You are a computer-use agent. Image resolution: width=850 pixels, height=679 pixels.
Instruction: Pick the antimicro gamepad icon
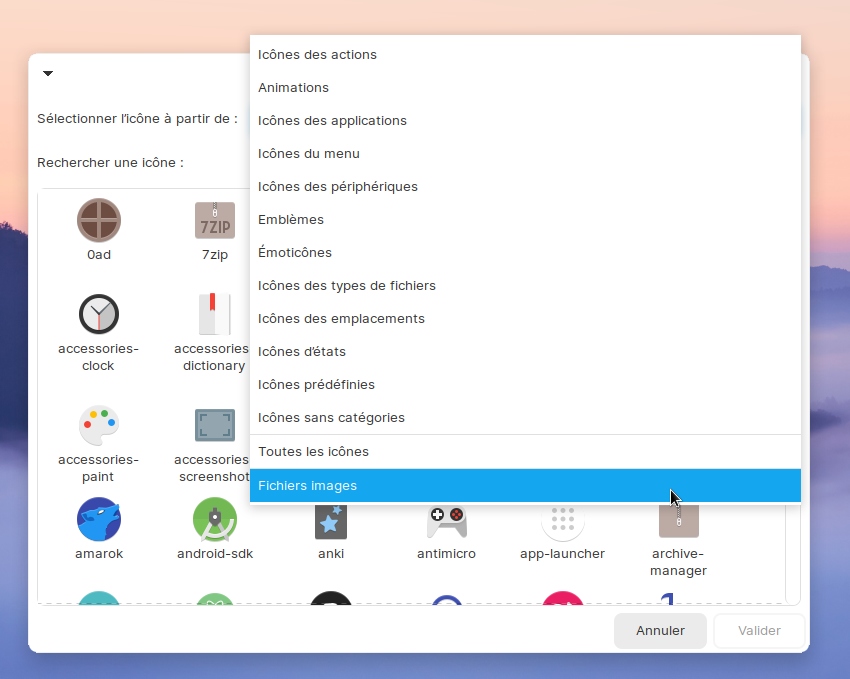click(446, 522)
